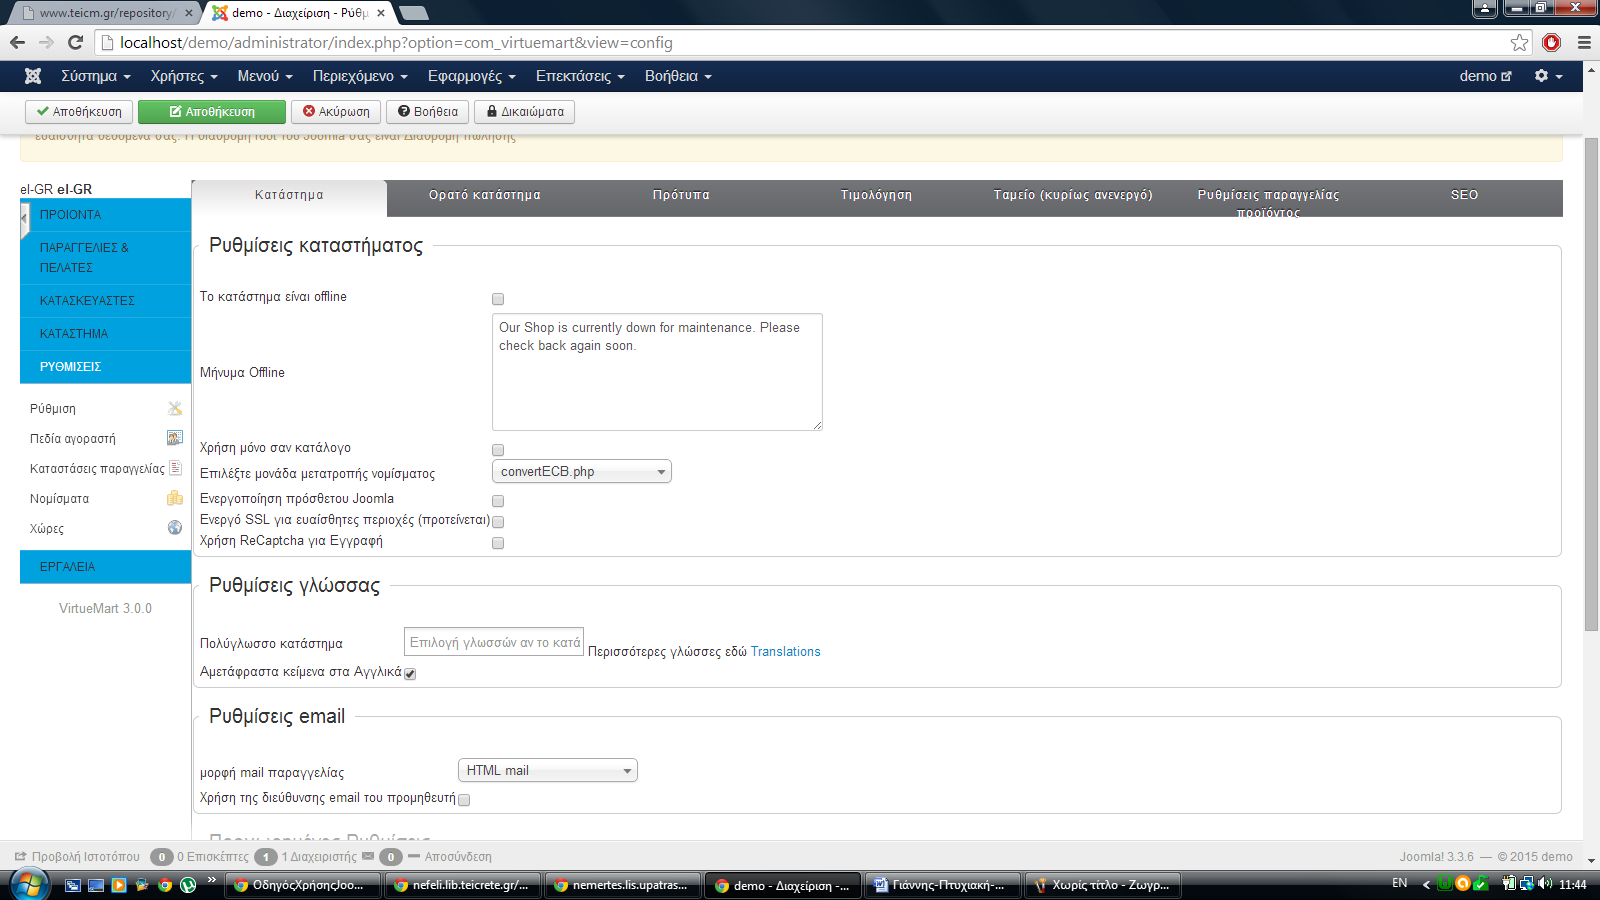The width and height of the screenshot is (1600, 900).
Task: Enable 'Χρήση μόνο σαν κατάλογο' checkbox
Action: (498, 450)
